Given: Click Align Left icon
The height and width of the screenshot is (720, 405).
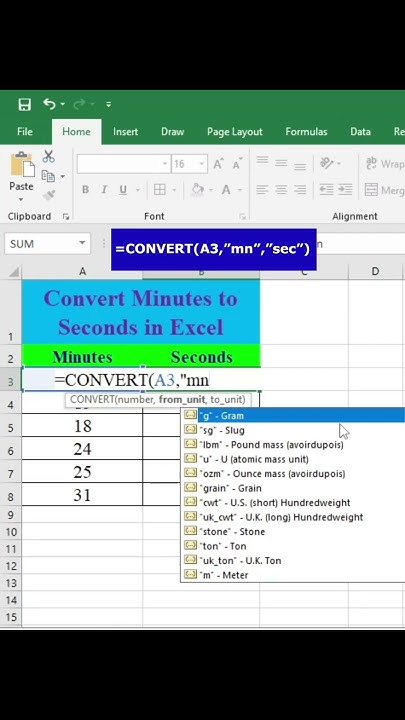Looking at the screenshot, I should pos(262,189).
